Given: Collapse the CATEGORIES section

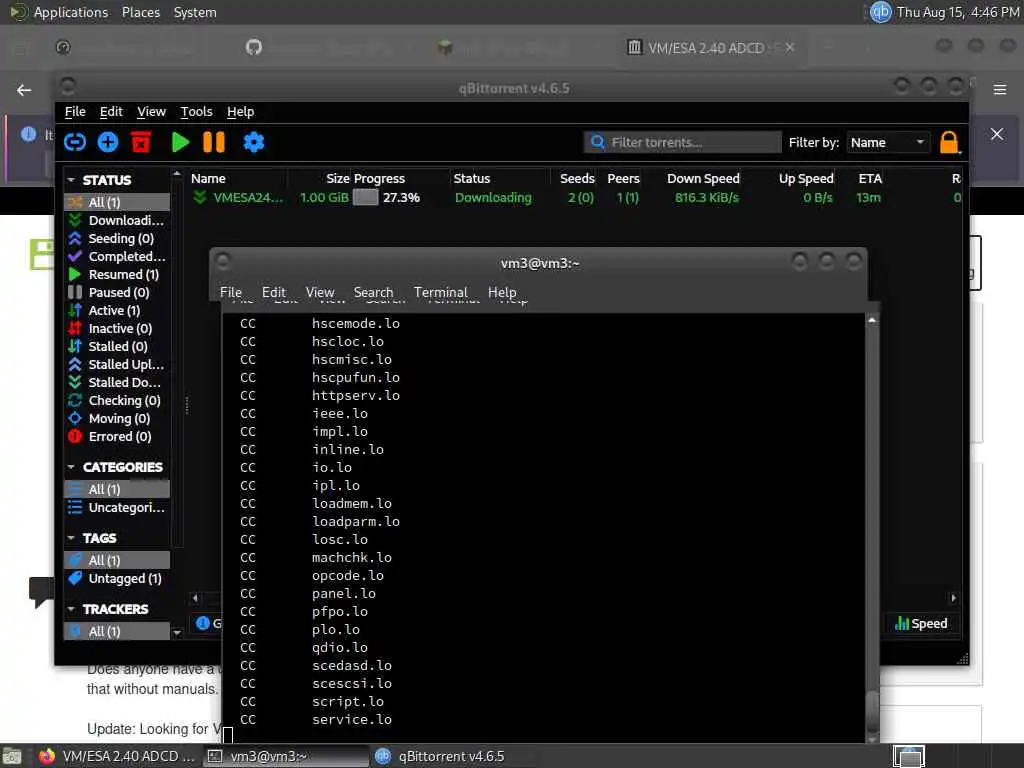Looking at the screenshot, I should point(71,467).
